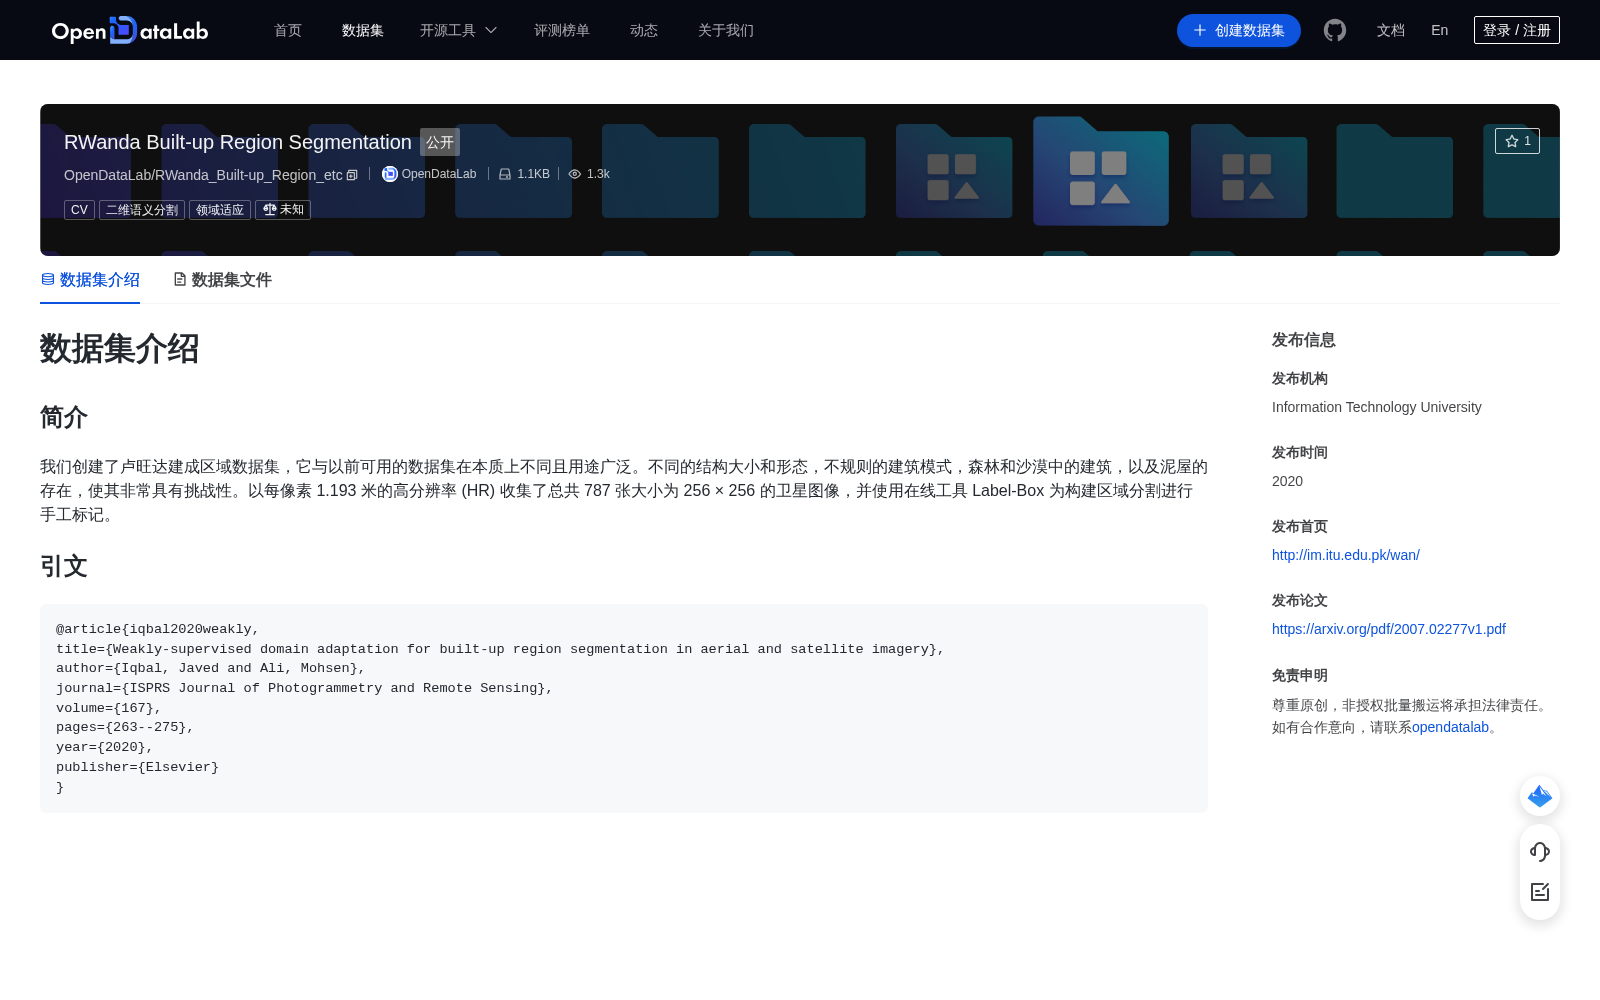Click the OpenDataLab publisher name

(439, 174)
